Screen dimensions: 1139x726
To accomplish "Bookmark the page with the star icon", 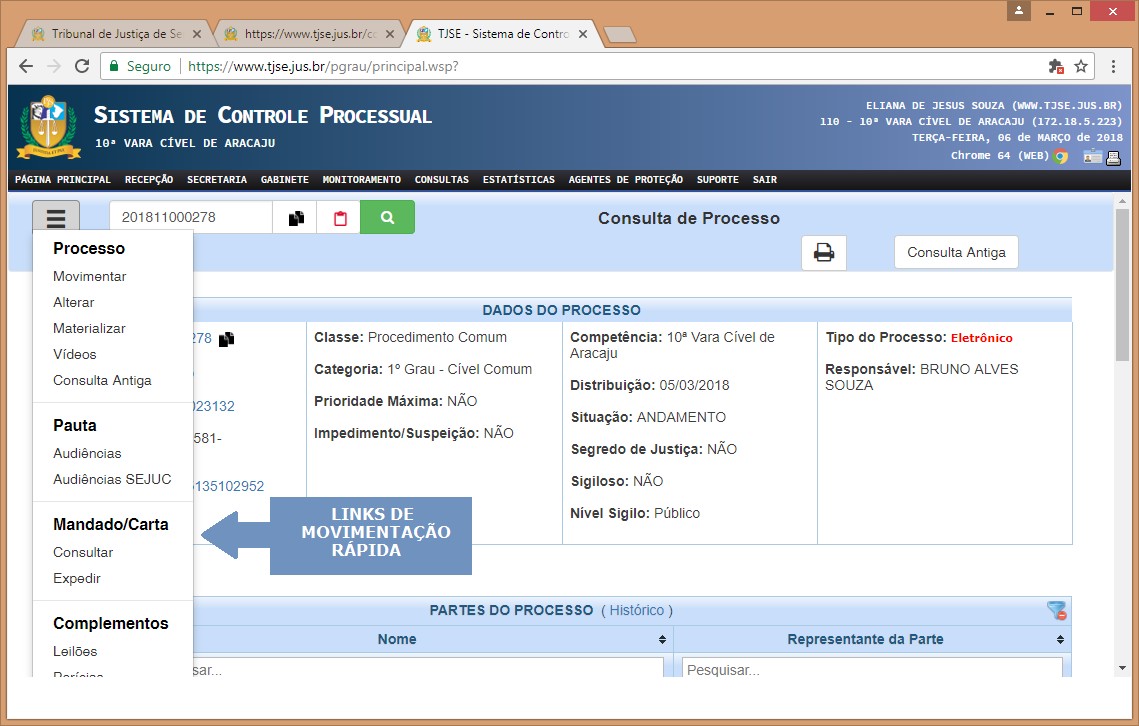I will pyautogui.click(x=1081, y=66).
